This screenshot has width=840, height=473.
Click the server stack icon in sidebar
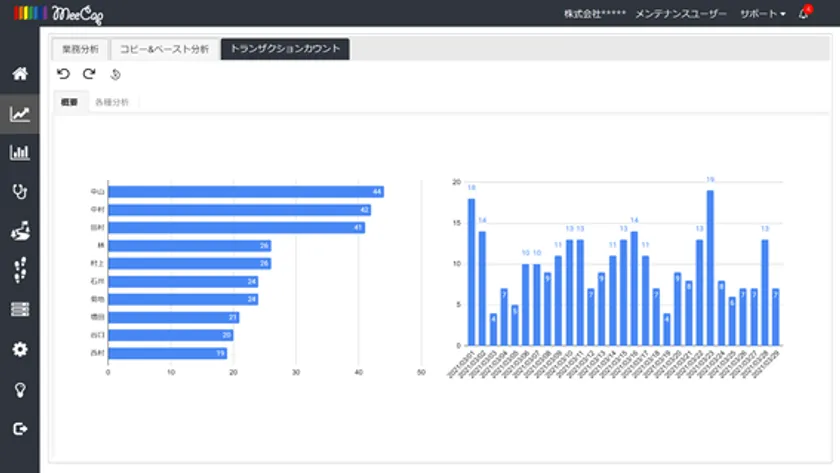[19, 310]
